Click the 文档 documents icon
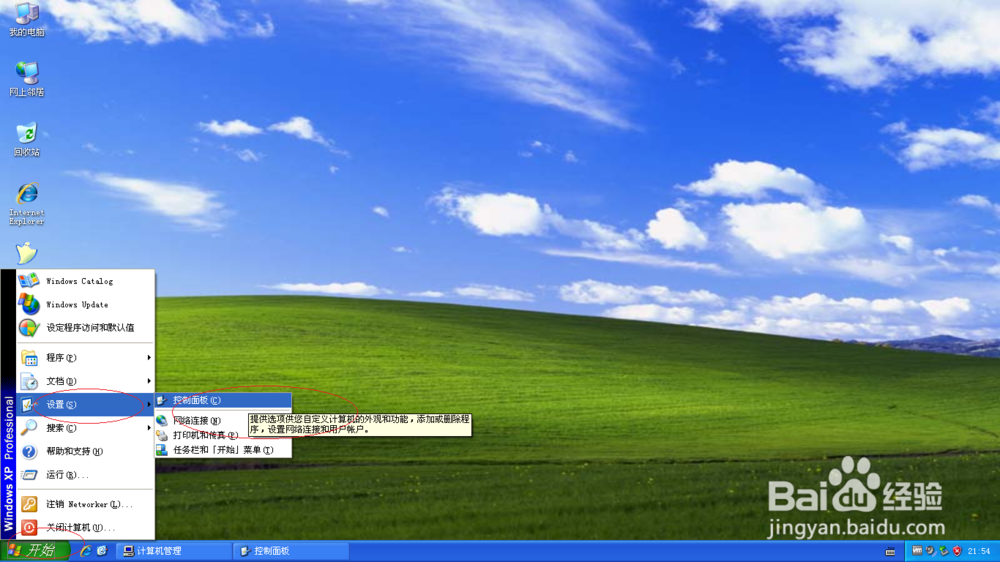The height and width of the screenshot is (562, 1000). (x=29, y=381)
